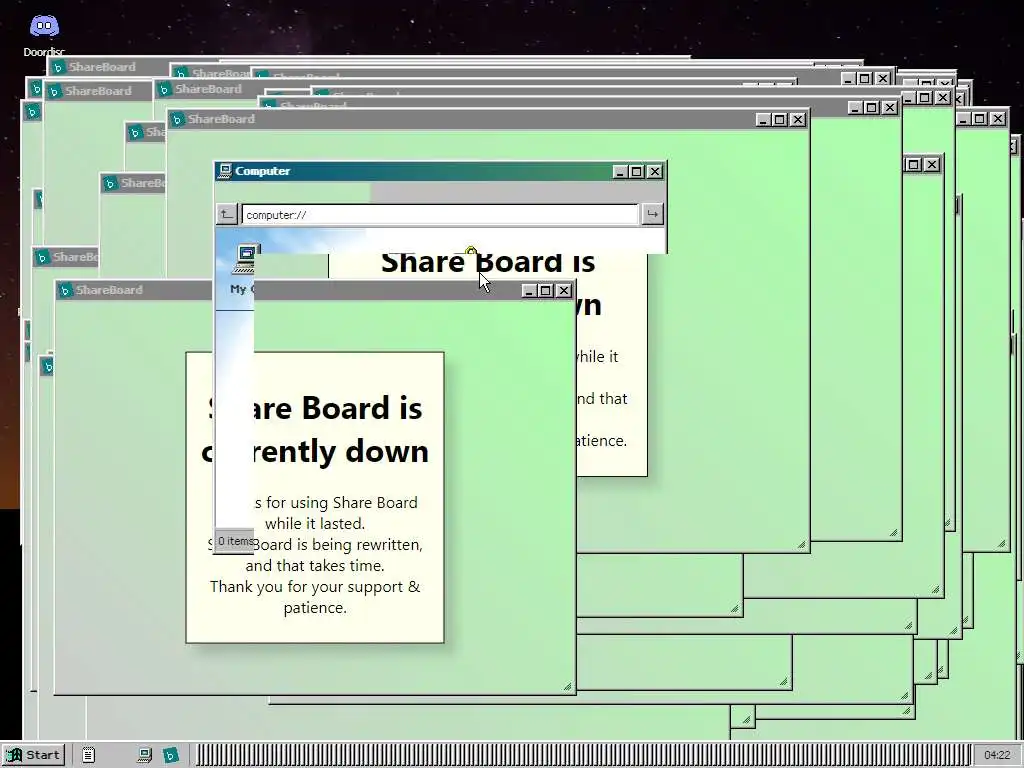Launch the notepad icon in the taskbar
The image size is (1024, 768).
89,755
